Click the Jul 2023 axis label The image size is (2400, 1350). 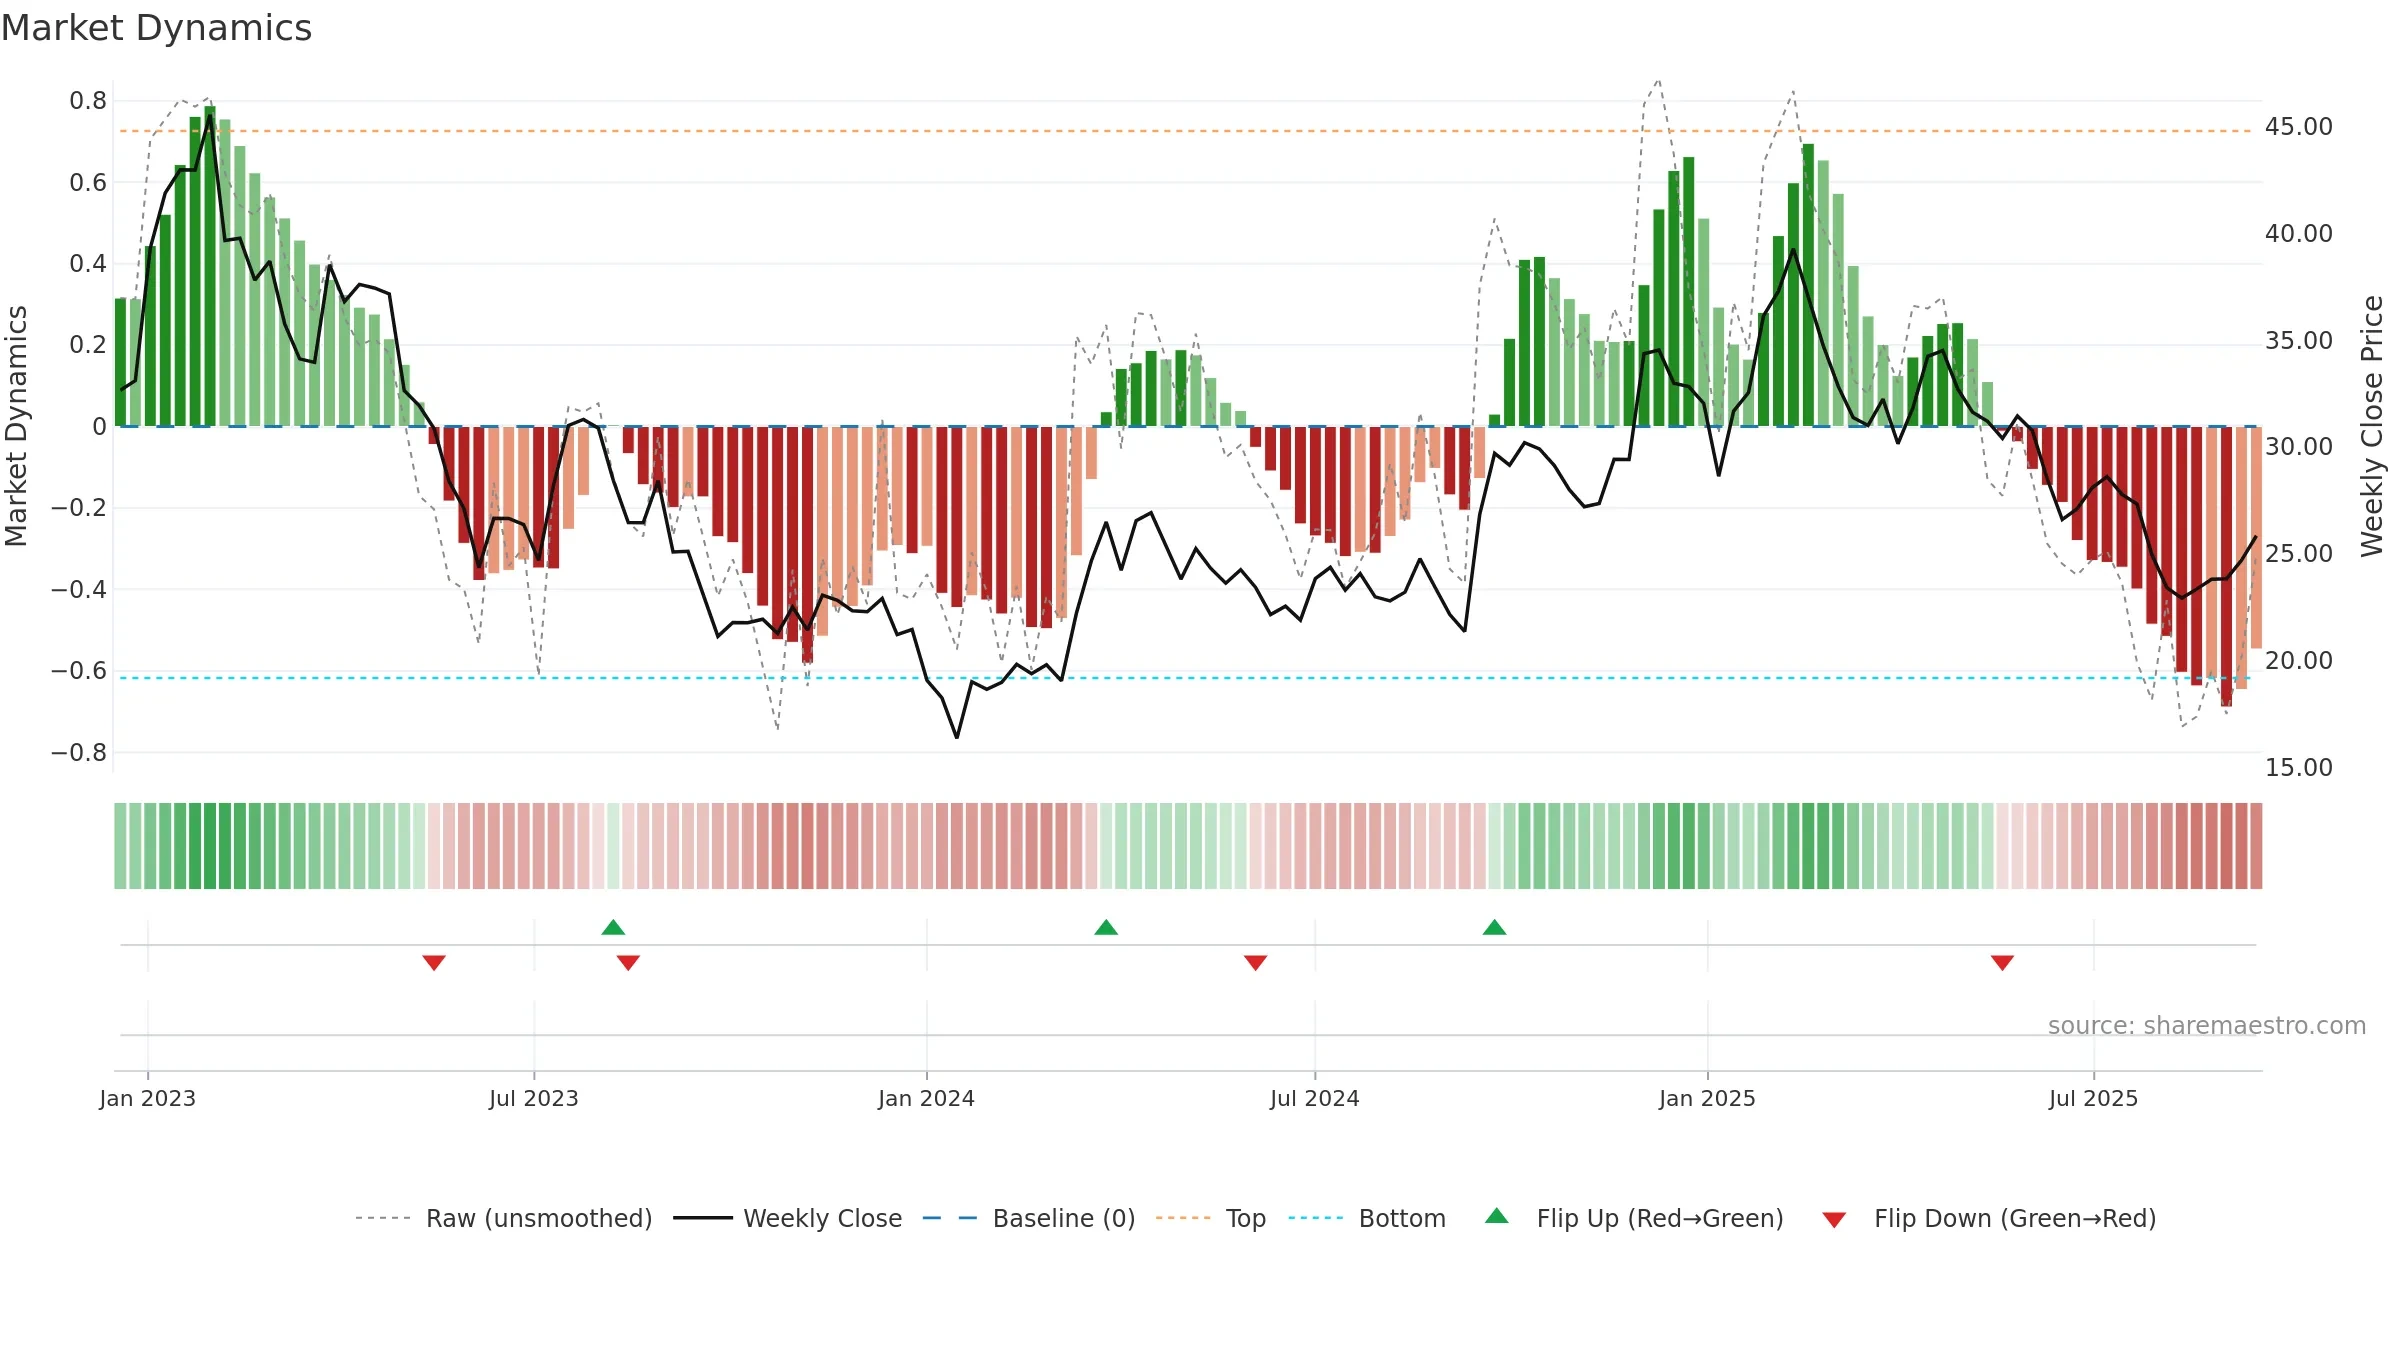coord(534,1098)
